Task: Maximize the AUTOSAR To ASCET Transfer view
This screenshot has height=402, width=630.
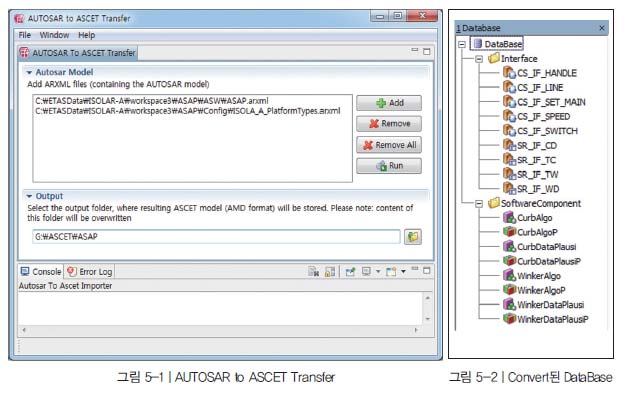Action: pos(427,51)
